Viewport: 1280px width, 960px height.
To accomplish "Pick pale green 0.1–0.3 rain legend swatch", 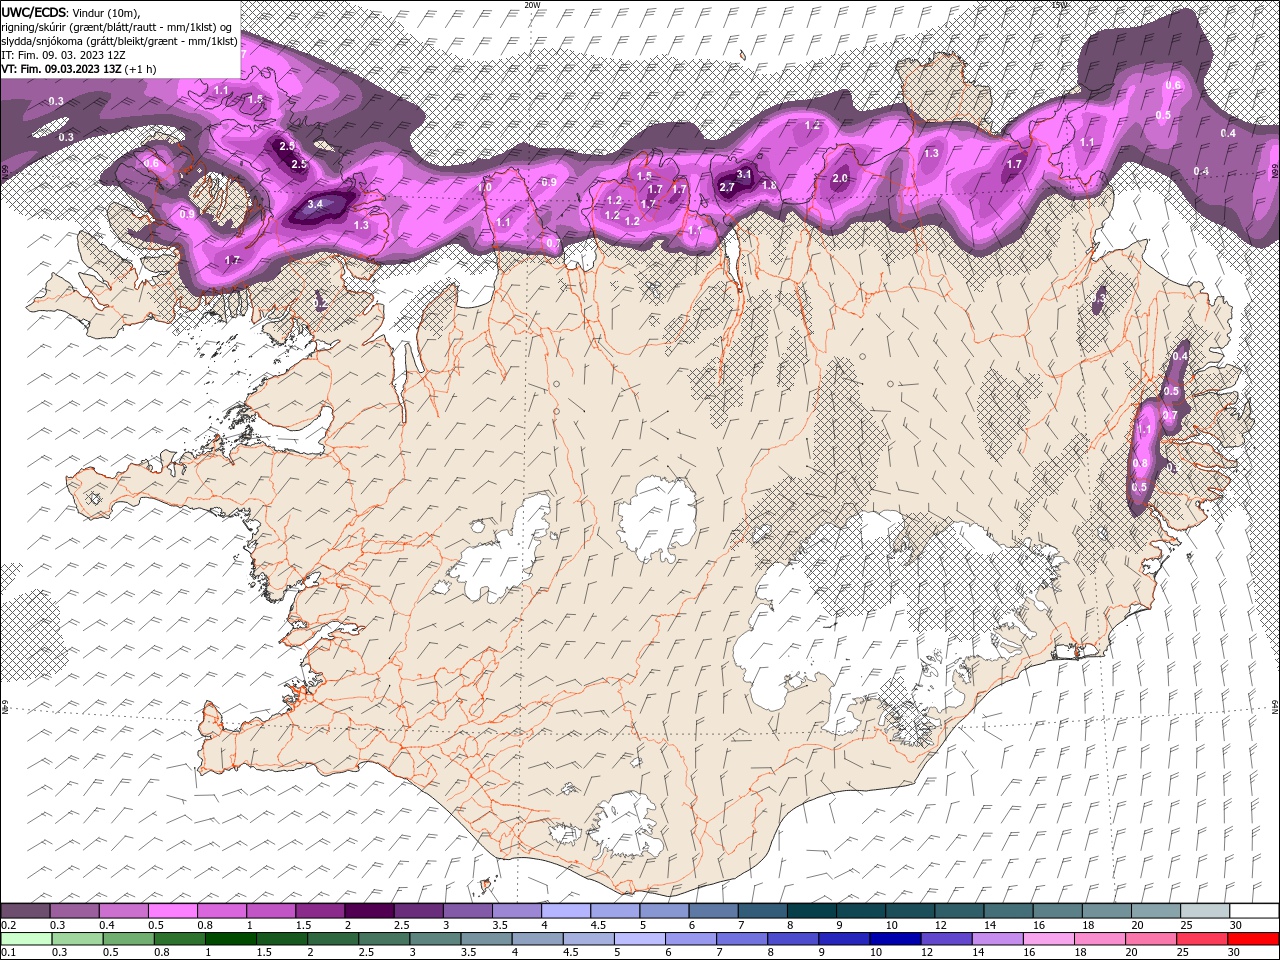I will [25, 939].
